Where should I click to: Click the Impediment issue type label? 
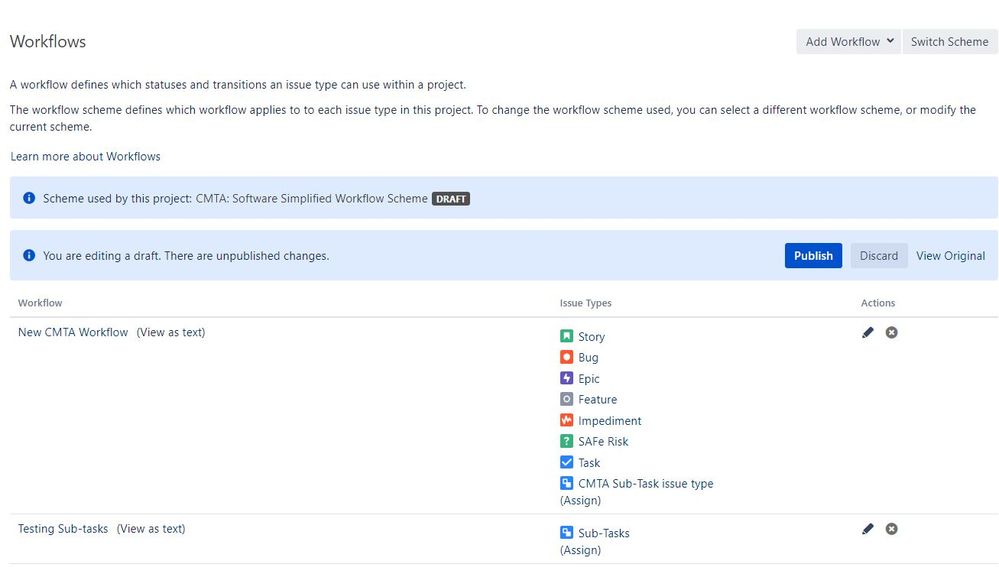(610, 420)
